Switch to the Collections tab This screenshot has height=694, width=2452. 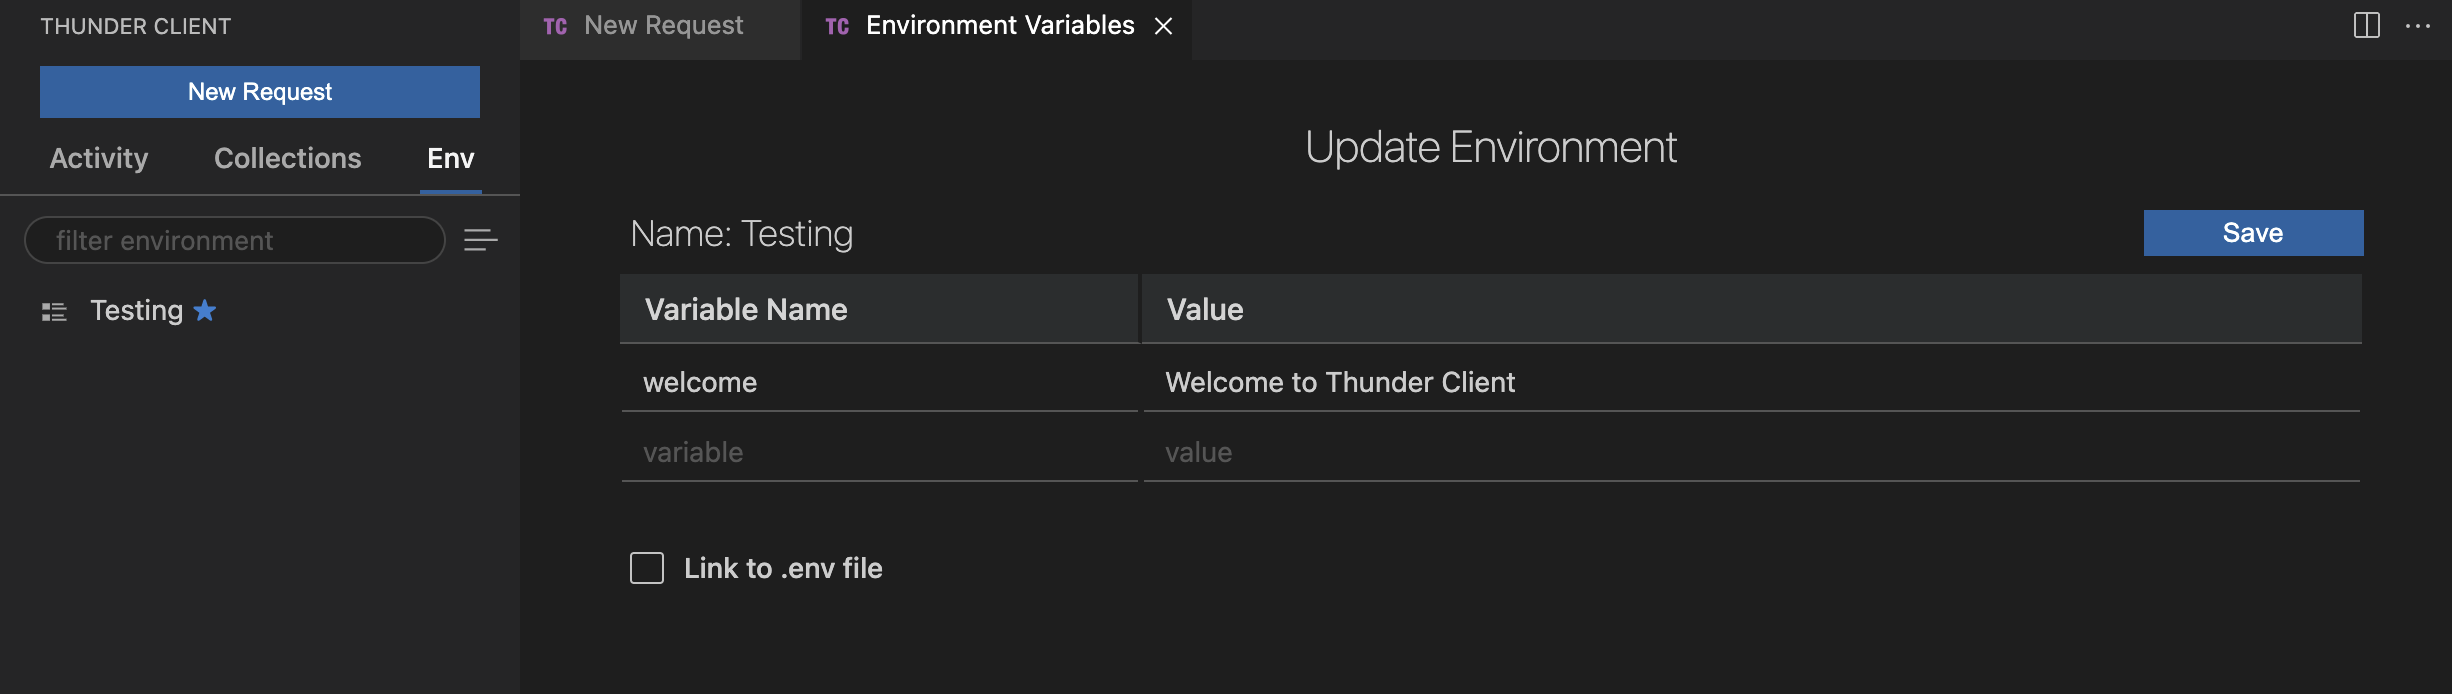point(287,158)
